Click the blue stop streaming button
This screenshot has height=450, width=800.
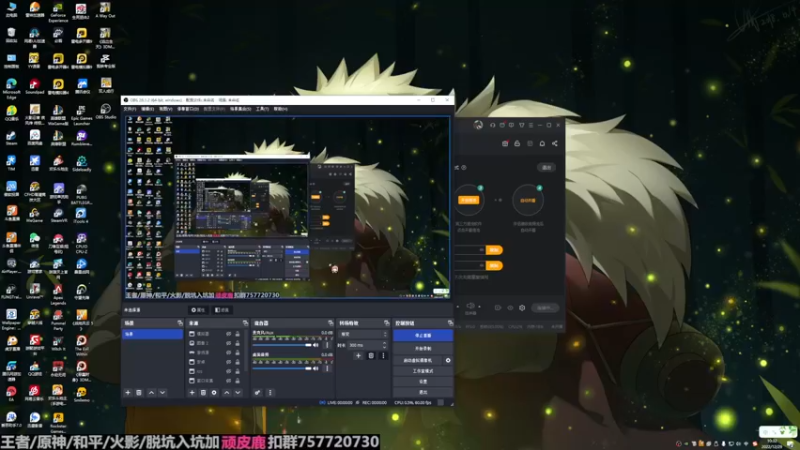423,335
